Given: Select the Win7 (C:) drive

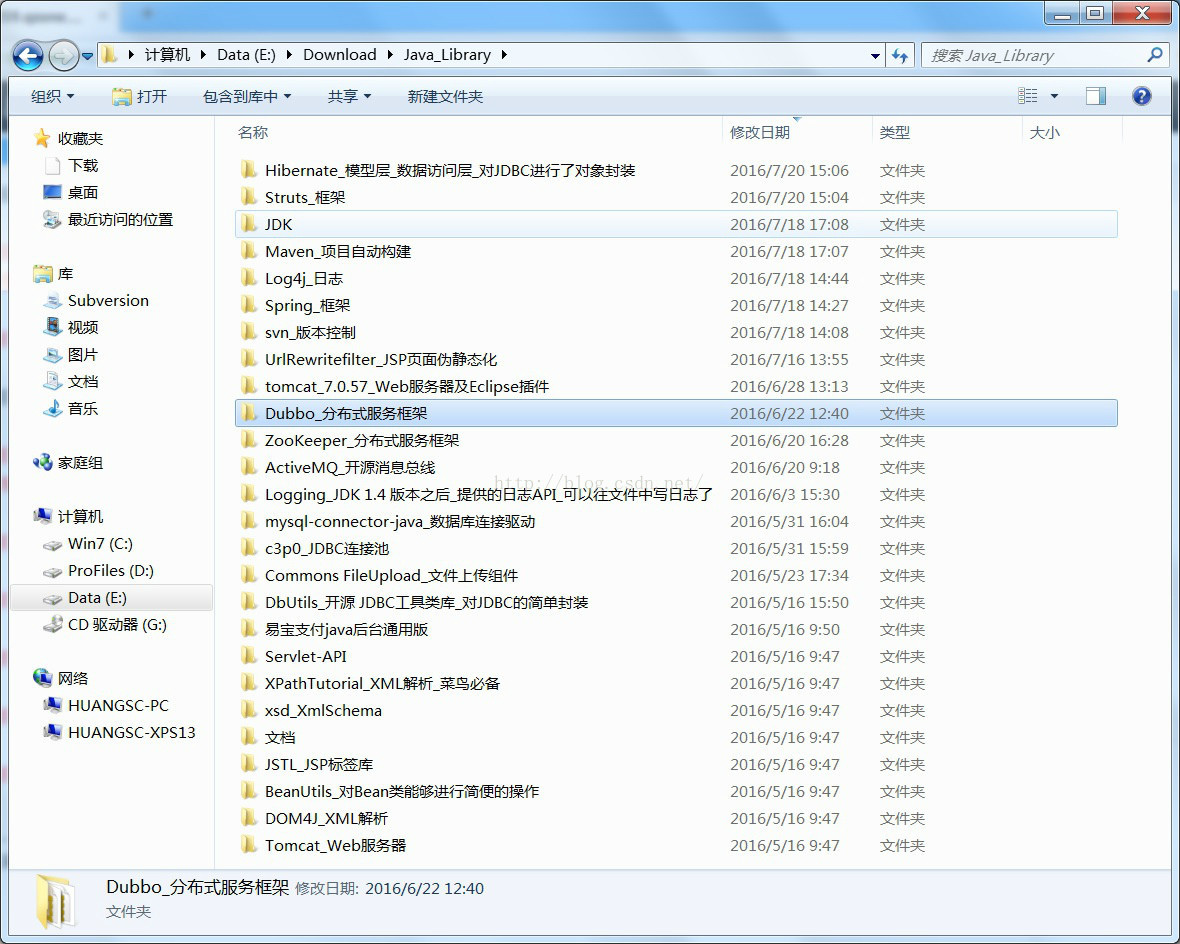Looking at the screenshot, I should tap(100, 544).
